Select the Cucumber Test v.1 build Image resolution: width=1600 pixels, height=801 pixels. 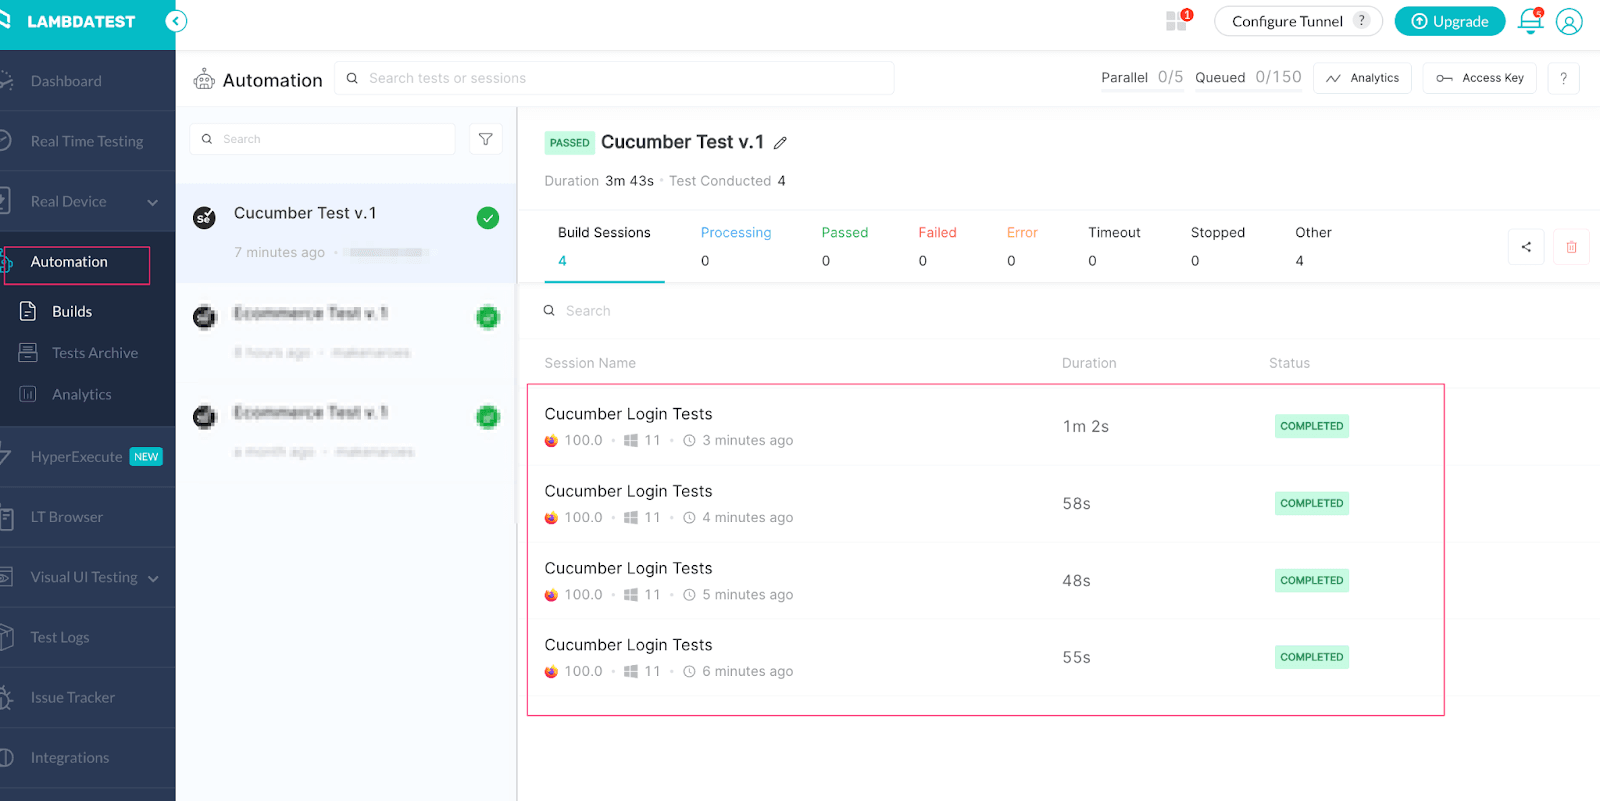pyautogui.click(x=346, y=232)
